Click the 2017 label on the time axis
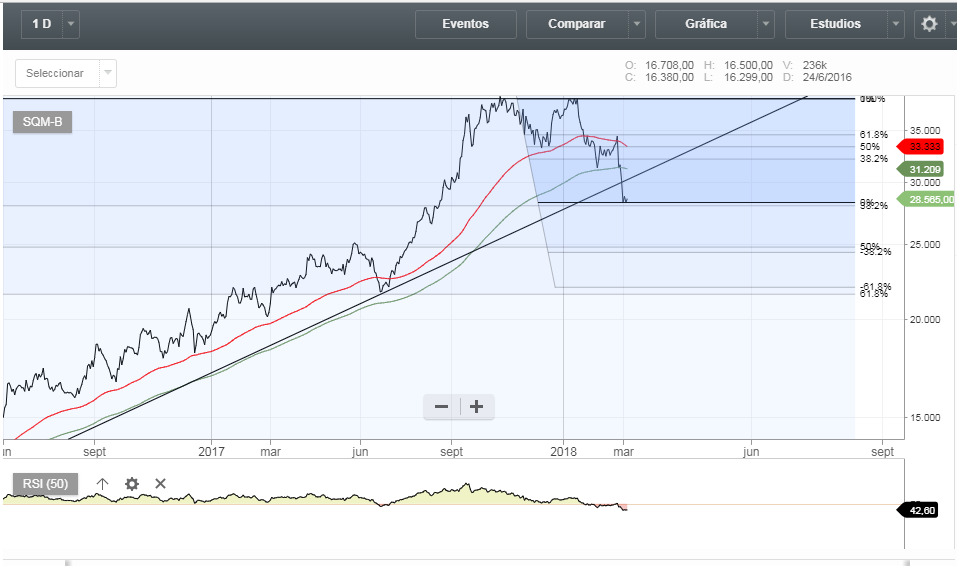The height and width of the screenshot is (566, 957). click(211, 452)
